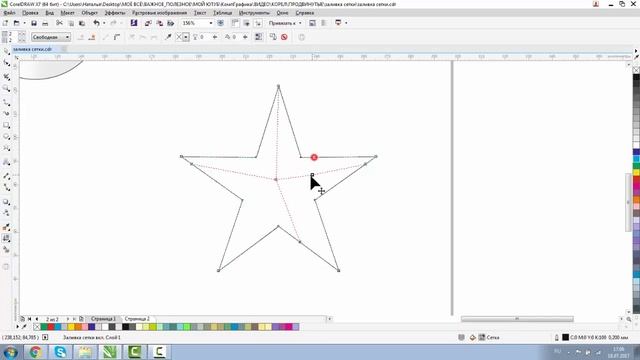Toggle the Smooth mesh color button

pos(258,37)
